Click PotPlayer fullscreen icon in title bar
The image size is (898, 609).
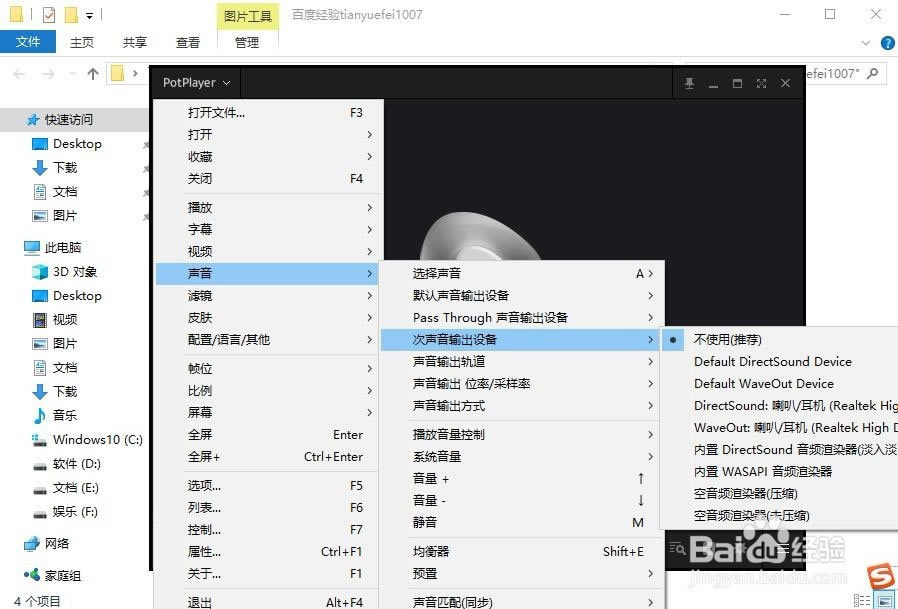pos(761,84)
